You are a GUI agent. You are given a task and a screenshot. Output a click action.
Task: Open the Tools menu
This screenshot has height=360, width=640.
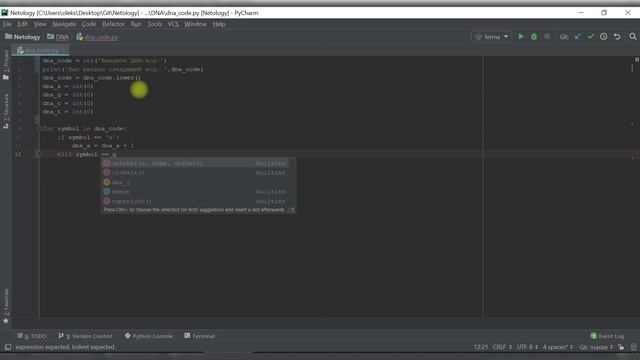pyautogui.click(x=155, y=24)
